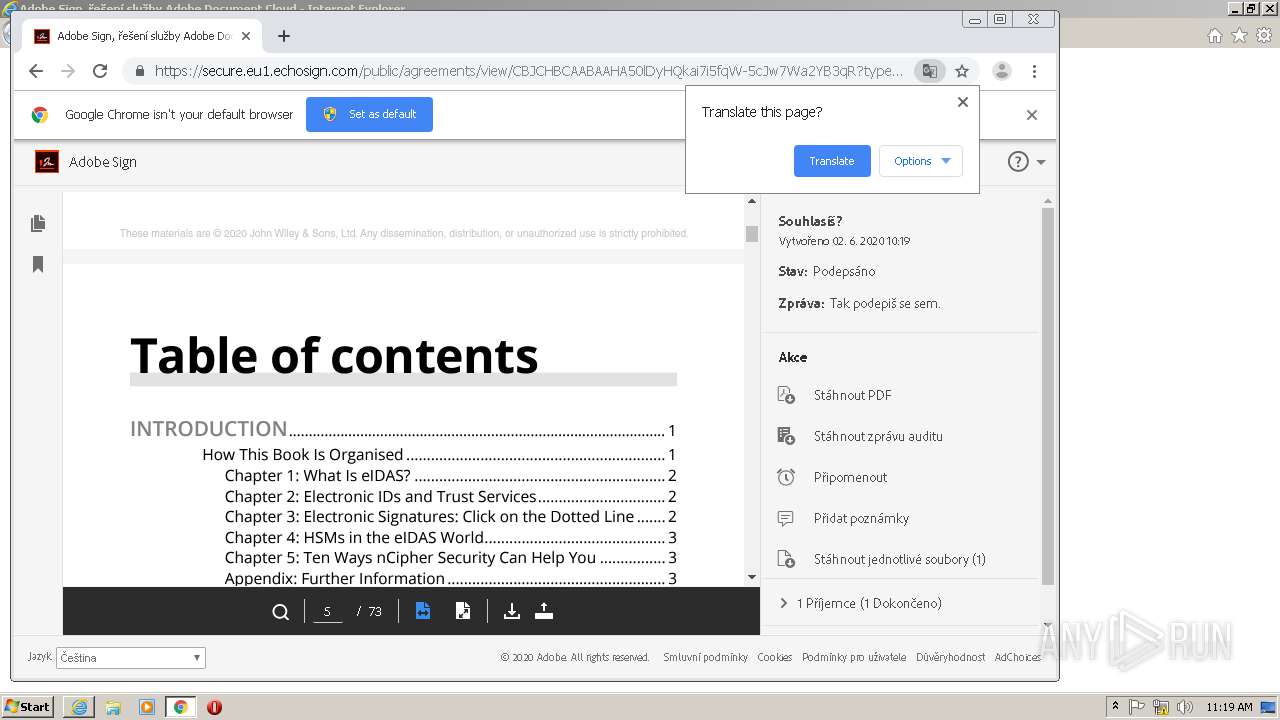Click the Adobe Sign logo
The height and width of the screenshot is (720, 1280).
(x=47, y=162)
